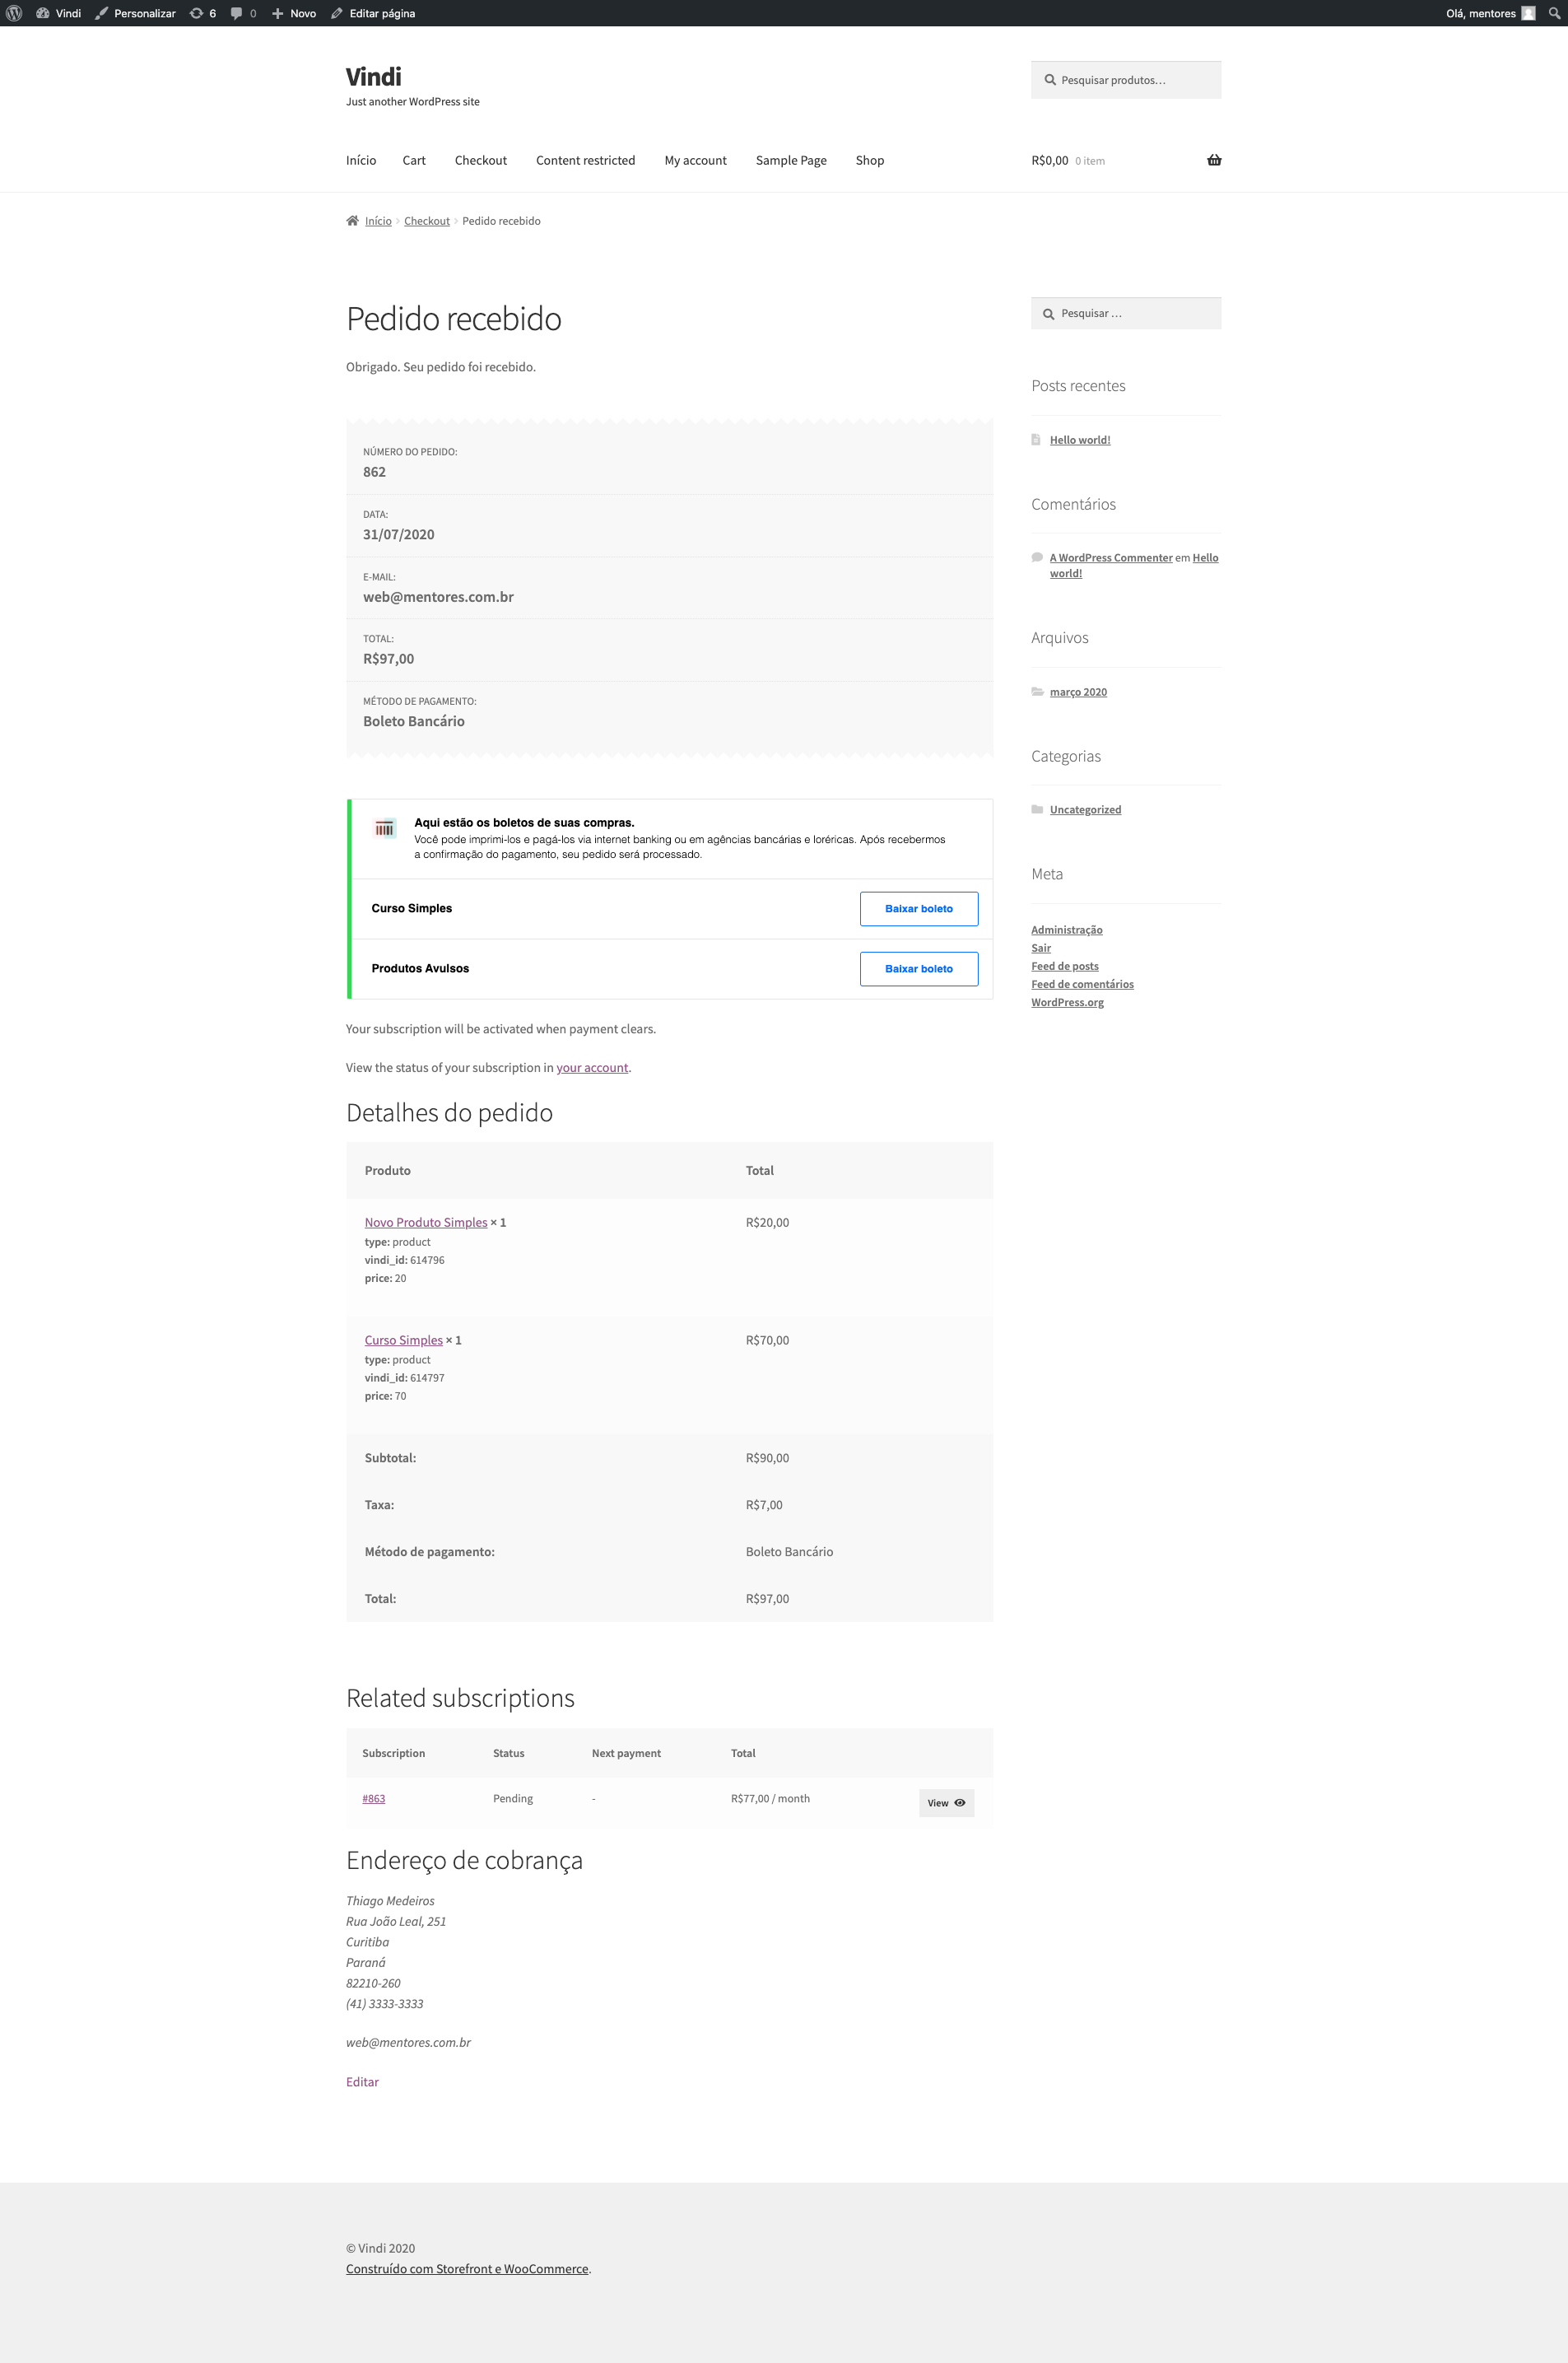Click View button for subscription #863
The height and width of the screenshot is (2363, 1568).
click(946, 1803)
